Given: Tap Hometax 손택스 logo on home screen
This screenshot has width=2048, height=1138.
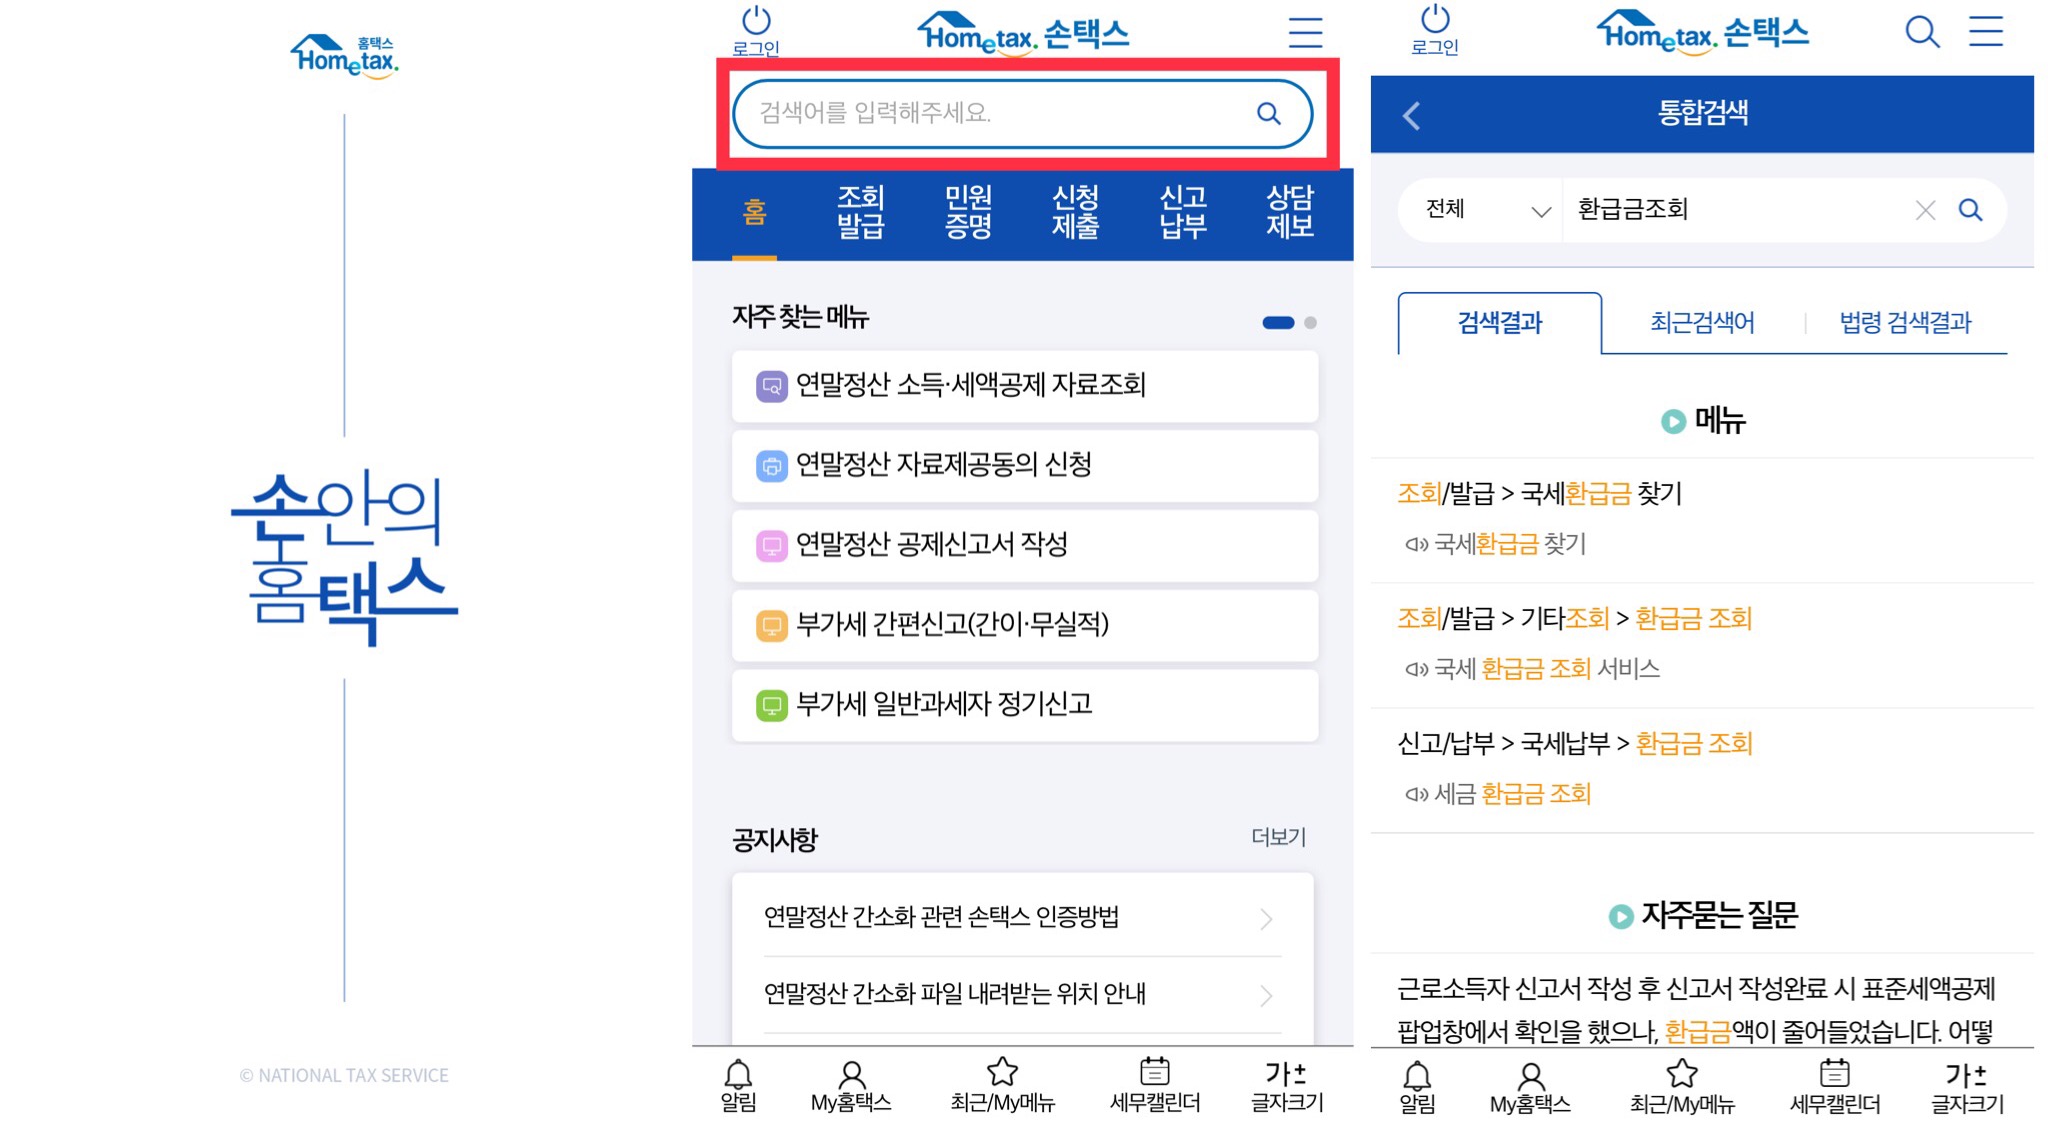Looking at the screenshot, I should coord(1023,33).
